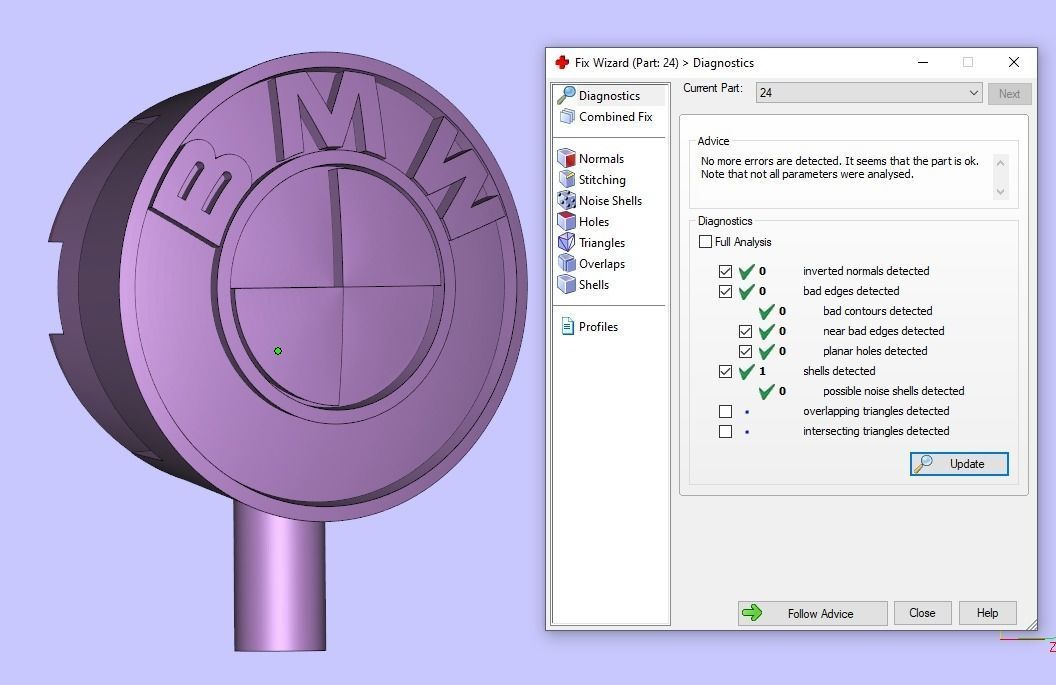Uncheck planar holes detected checkbox
1056x685 pixels.
745,352
